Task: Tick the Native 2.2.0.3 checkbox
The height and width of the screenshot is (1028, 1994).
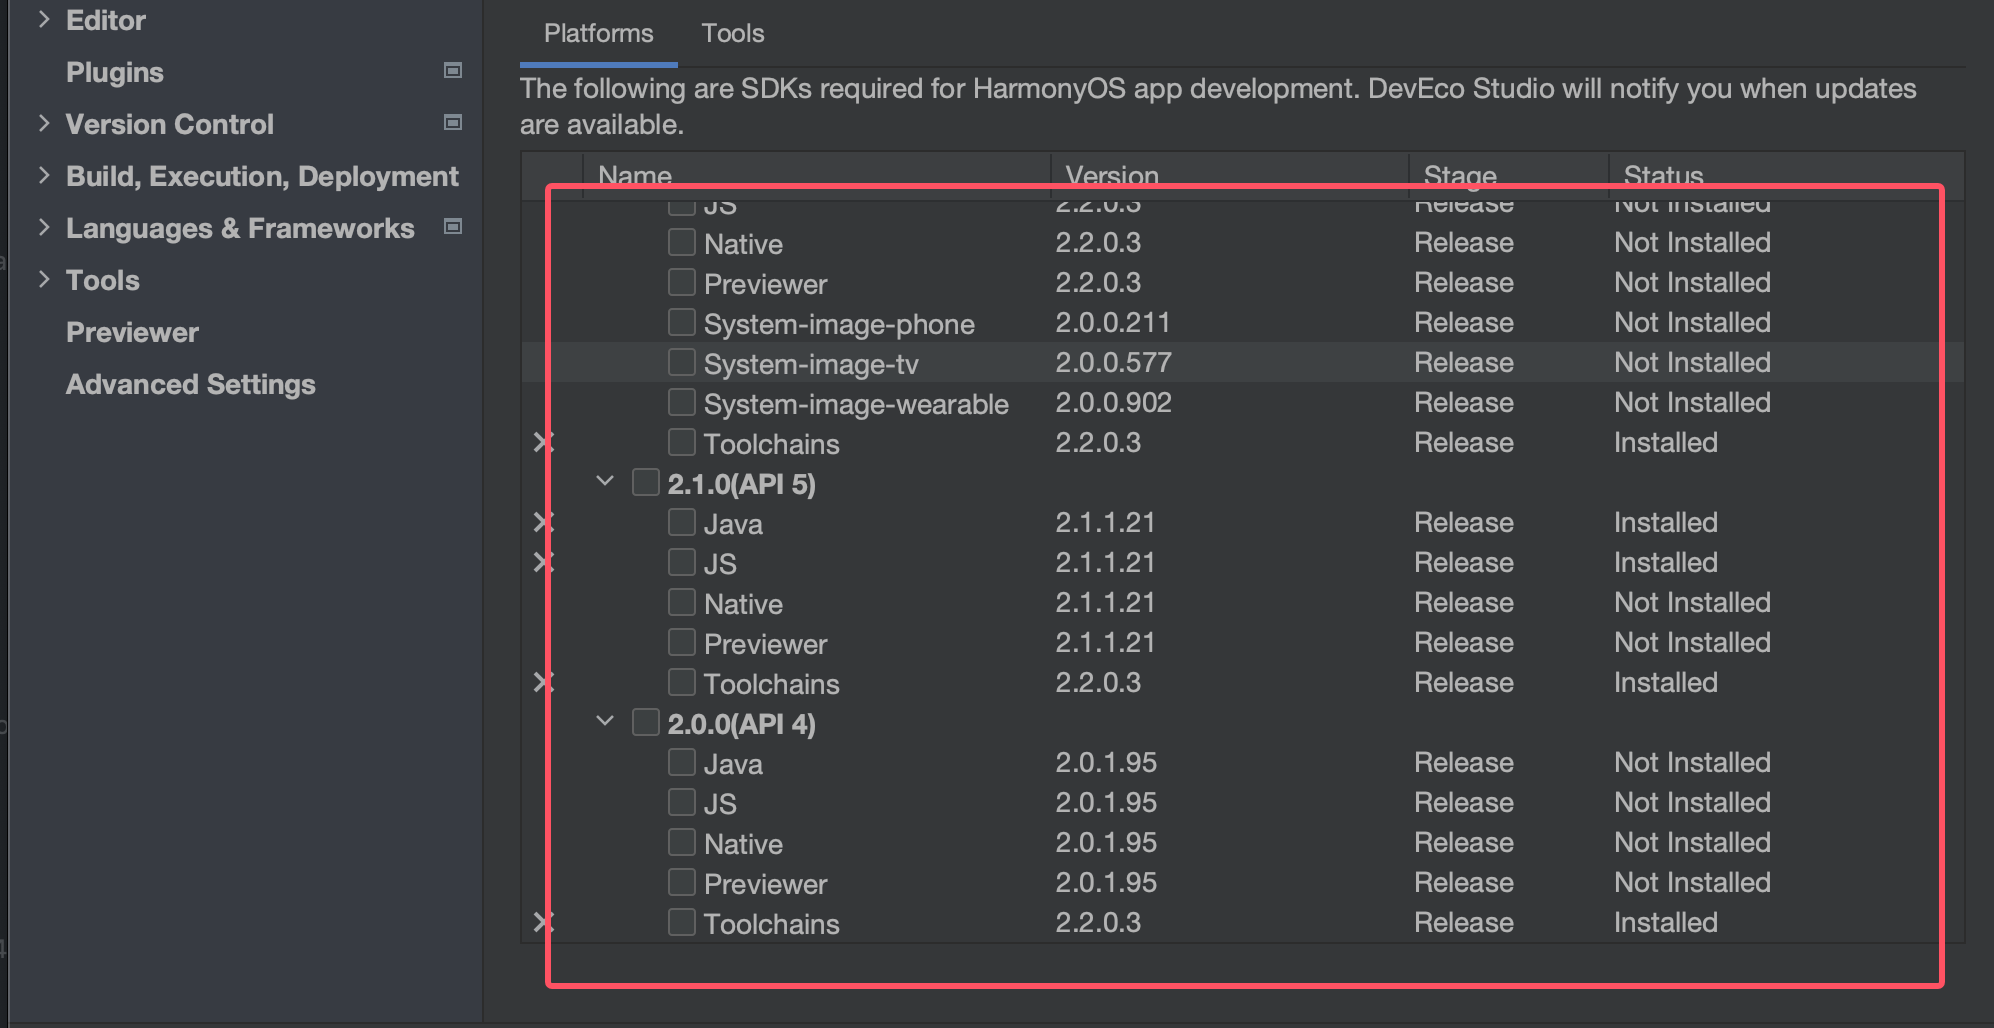Action: point(682,242)
